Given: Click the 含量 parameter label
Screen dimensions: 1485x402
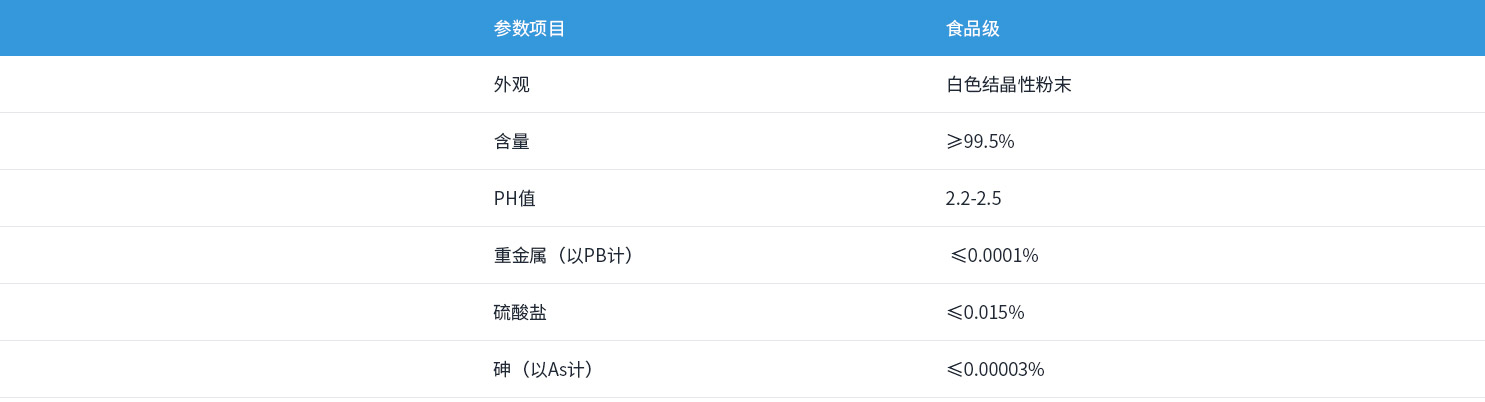Looking at the screenshot, I should 511,142.
